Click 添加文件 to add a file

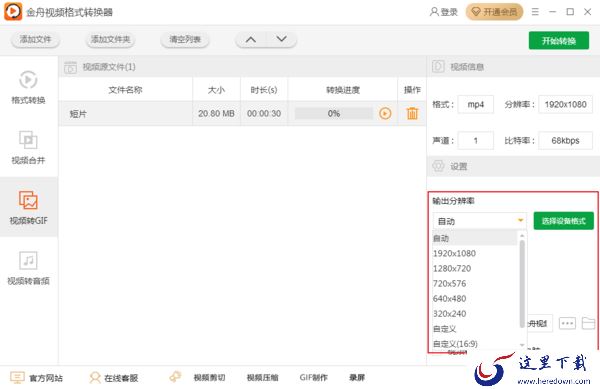36,39
